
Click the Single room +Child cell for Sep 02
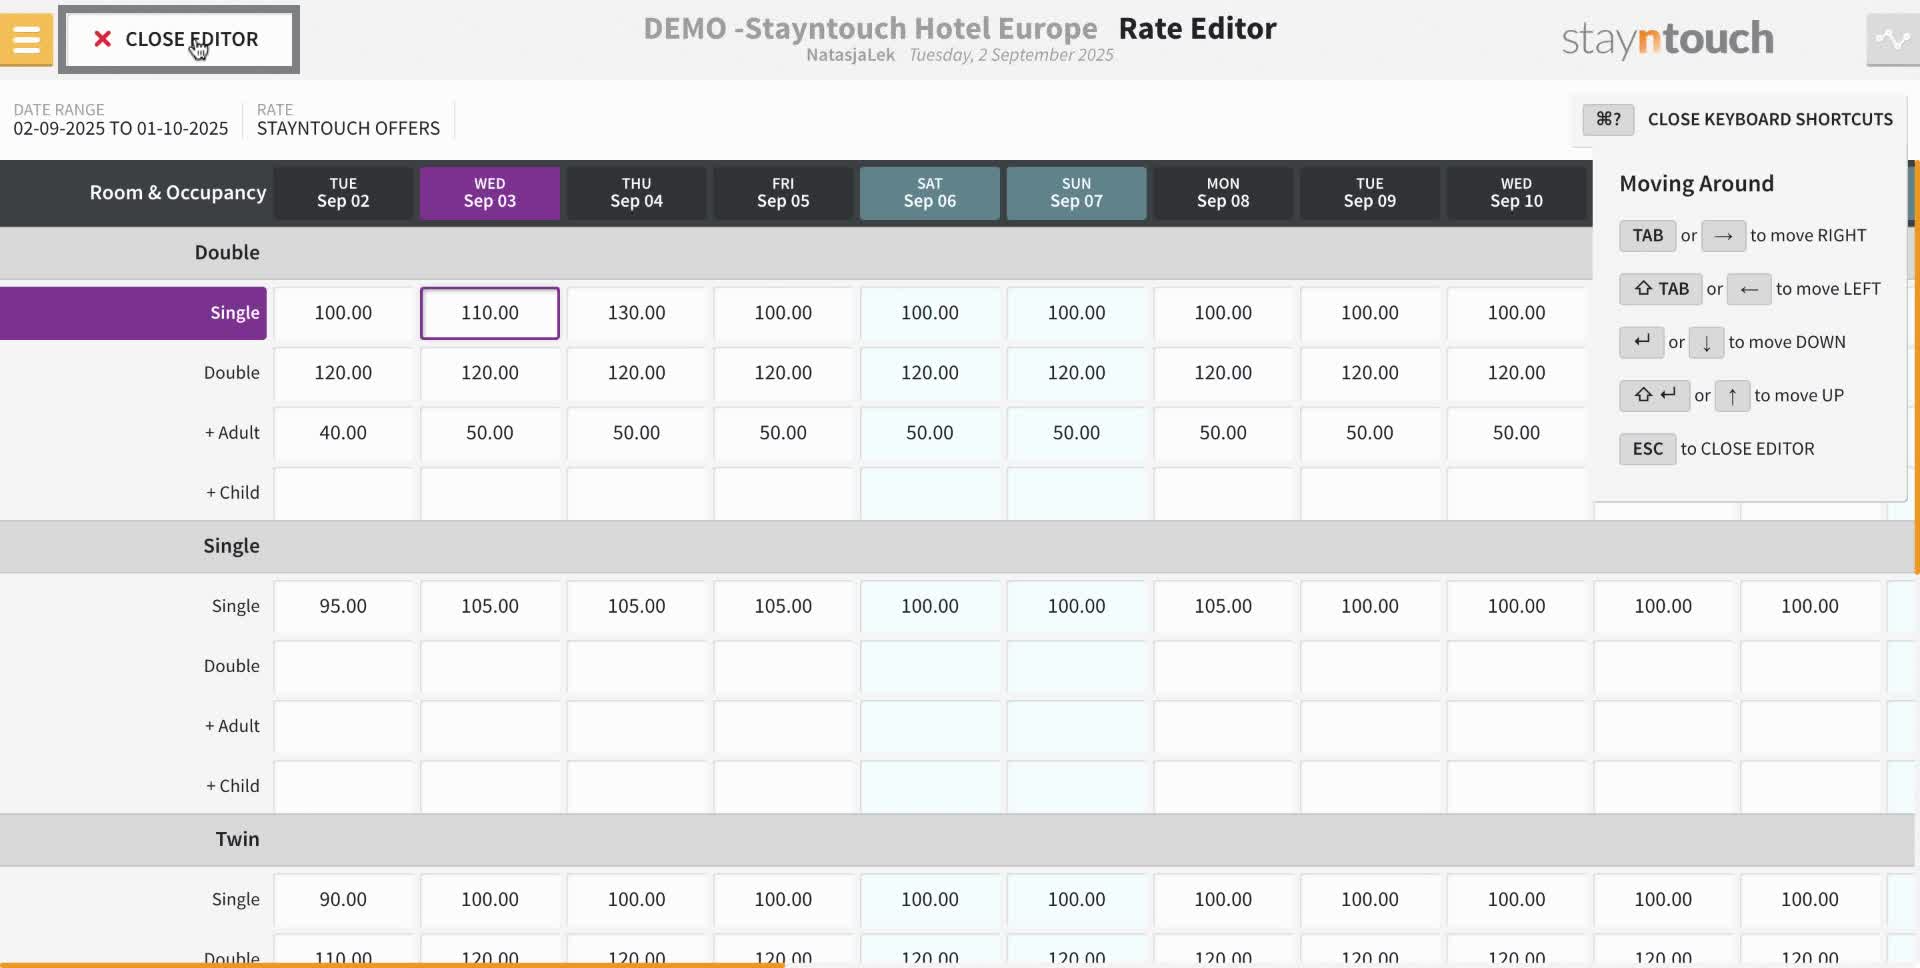pos(343,786)
